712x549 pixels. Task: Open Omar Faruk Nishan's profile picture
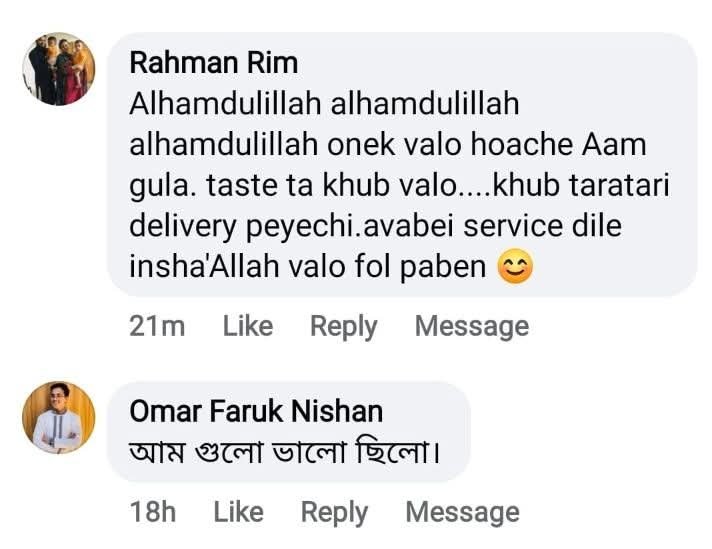pos(59,417)
